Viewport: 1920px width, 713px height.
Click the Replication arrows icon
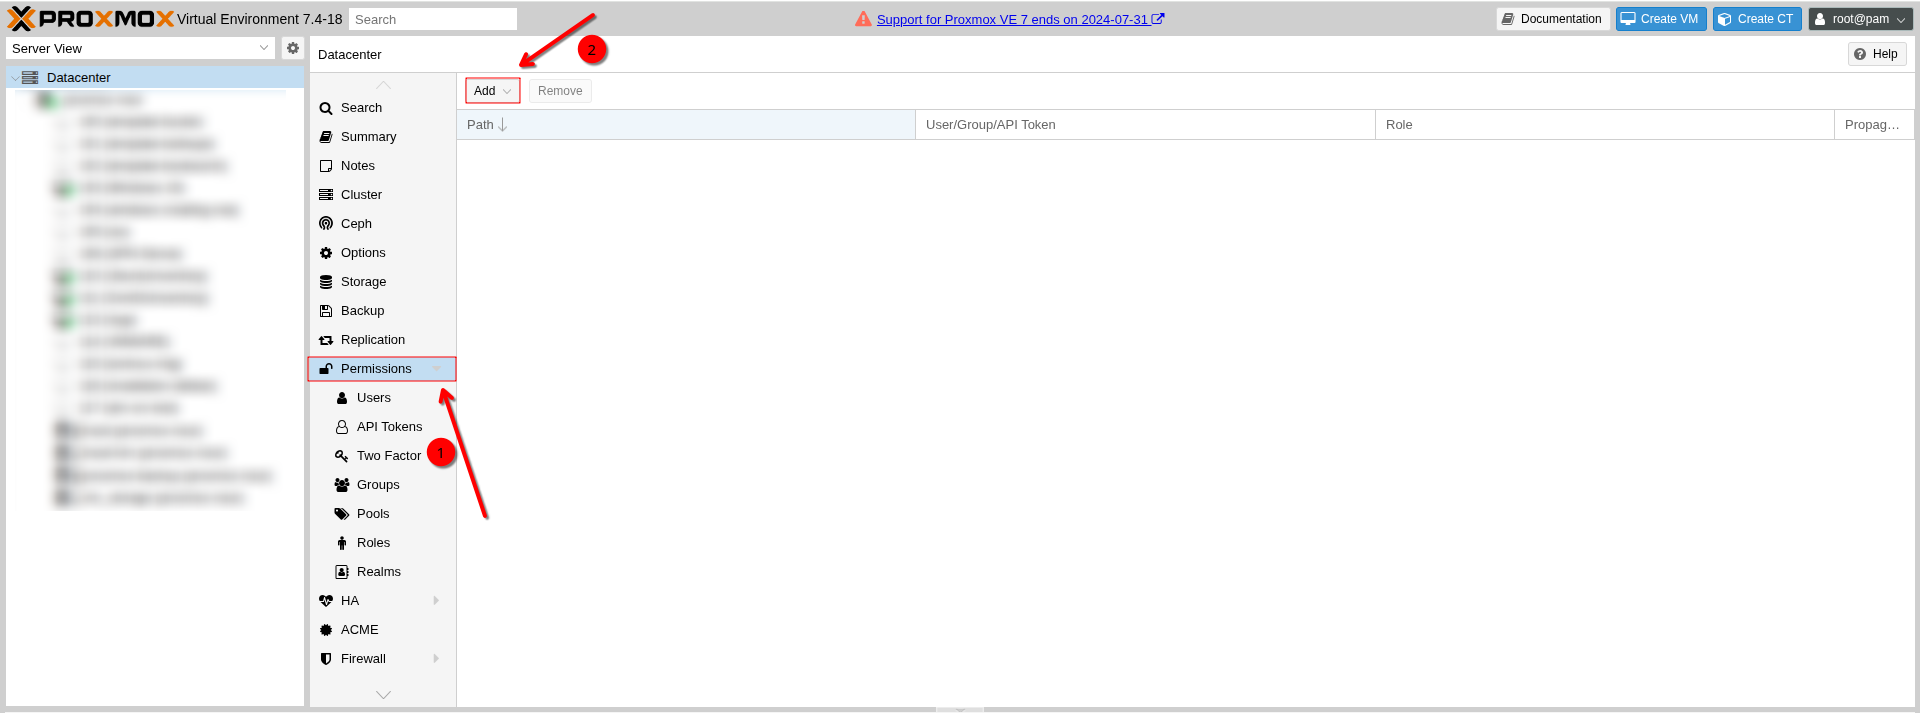pos(326,340)
